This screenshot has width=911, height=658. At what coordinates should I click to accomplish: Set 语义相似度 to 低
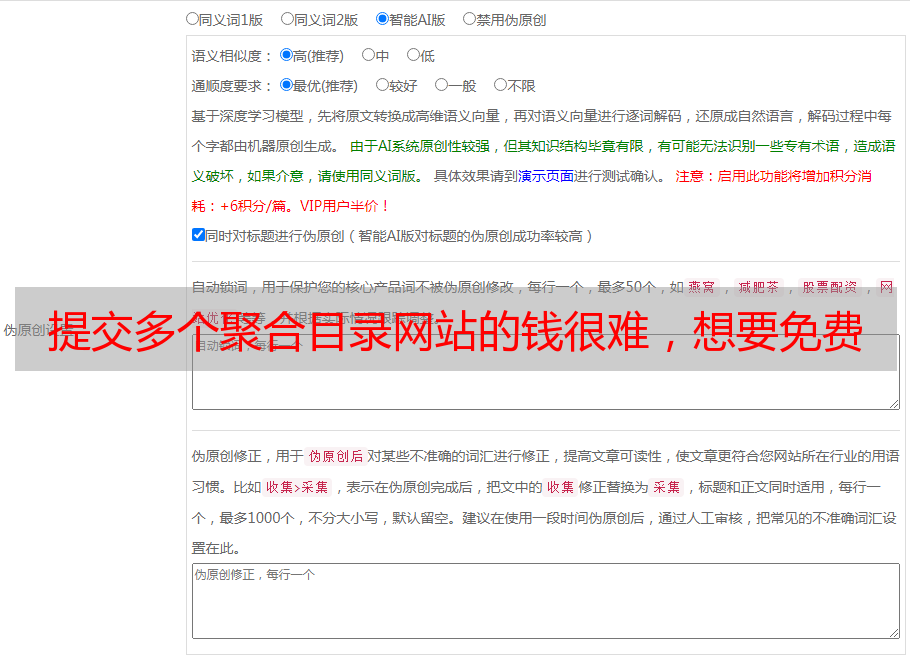point(413,55)
